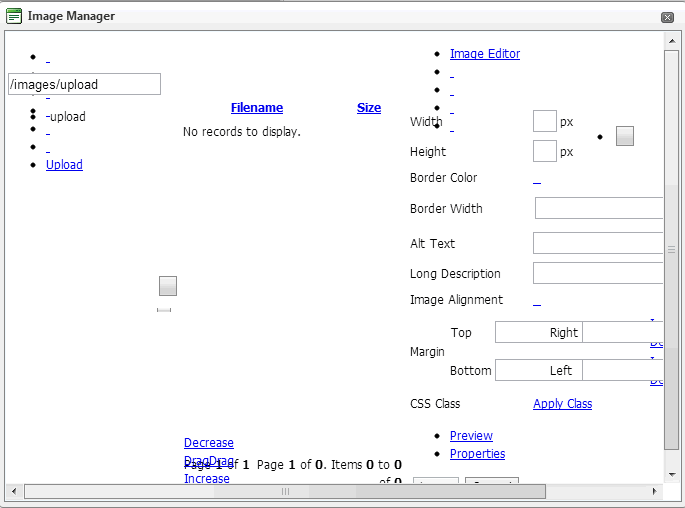Close the Image Manager dialog
This screenshot has width=685, height=508.
667,17
